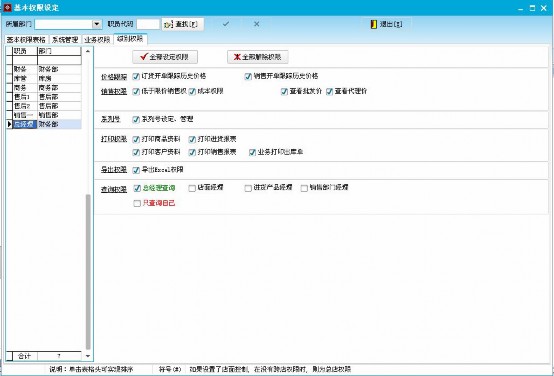Viewport: 554px width, 376px height.
Task: Click the employee list vertical scrollbar thumb
Action: point(88,271)
